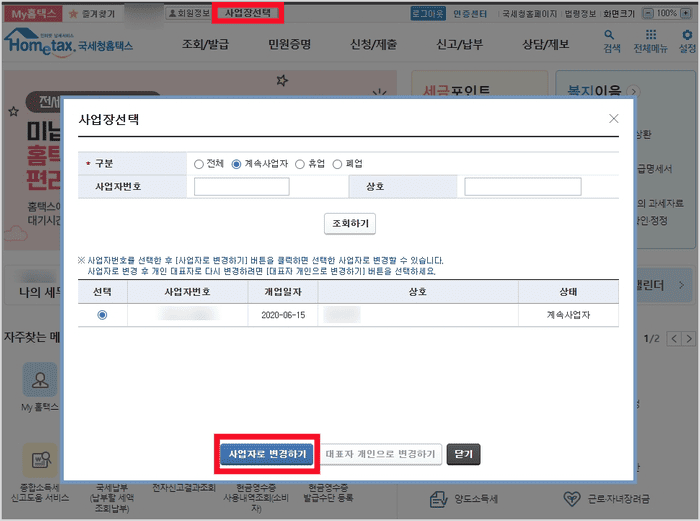Expand the calendar panel chevron

tap(681, 285)
